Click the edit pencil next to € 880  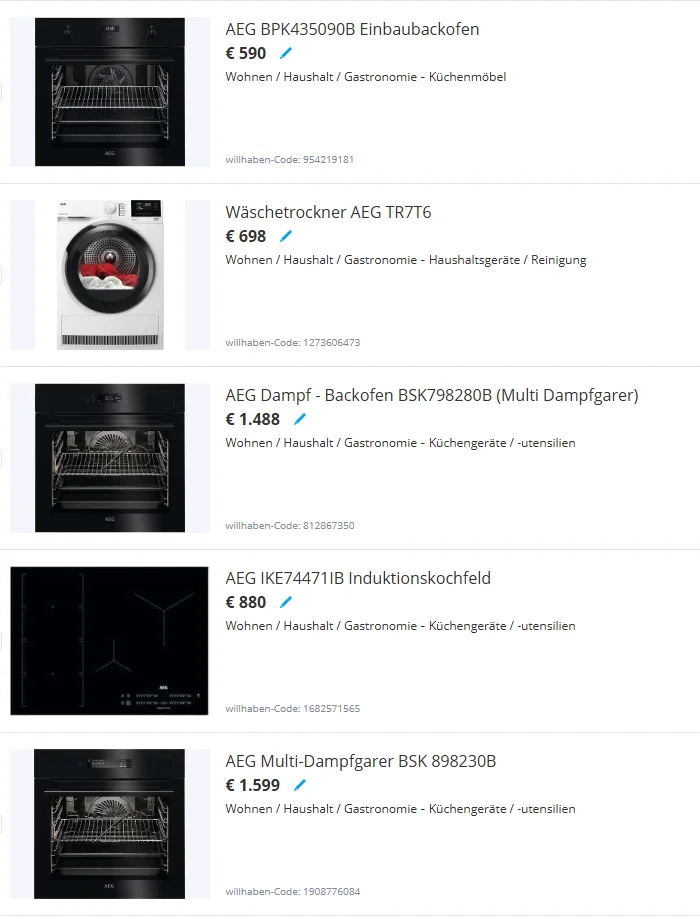286,602
